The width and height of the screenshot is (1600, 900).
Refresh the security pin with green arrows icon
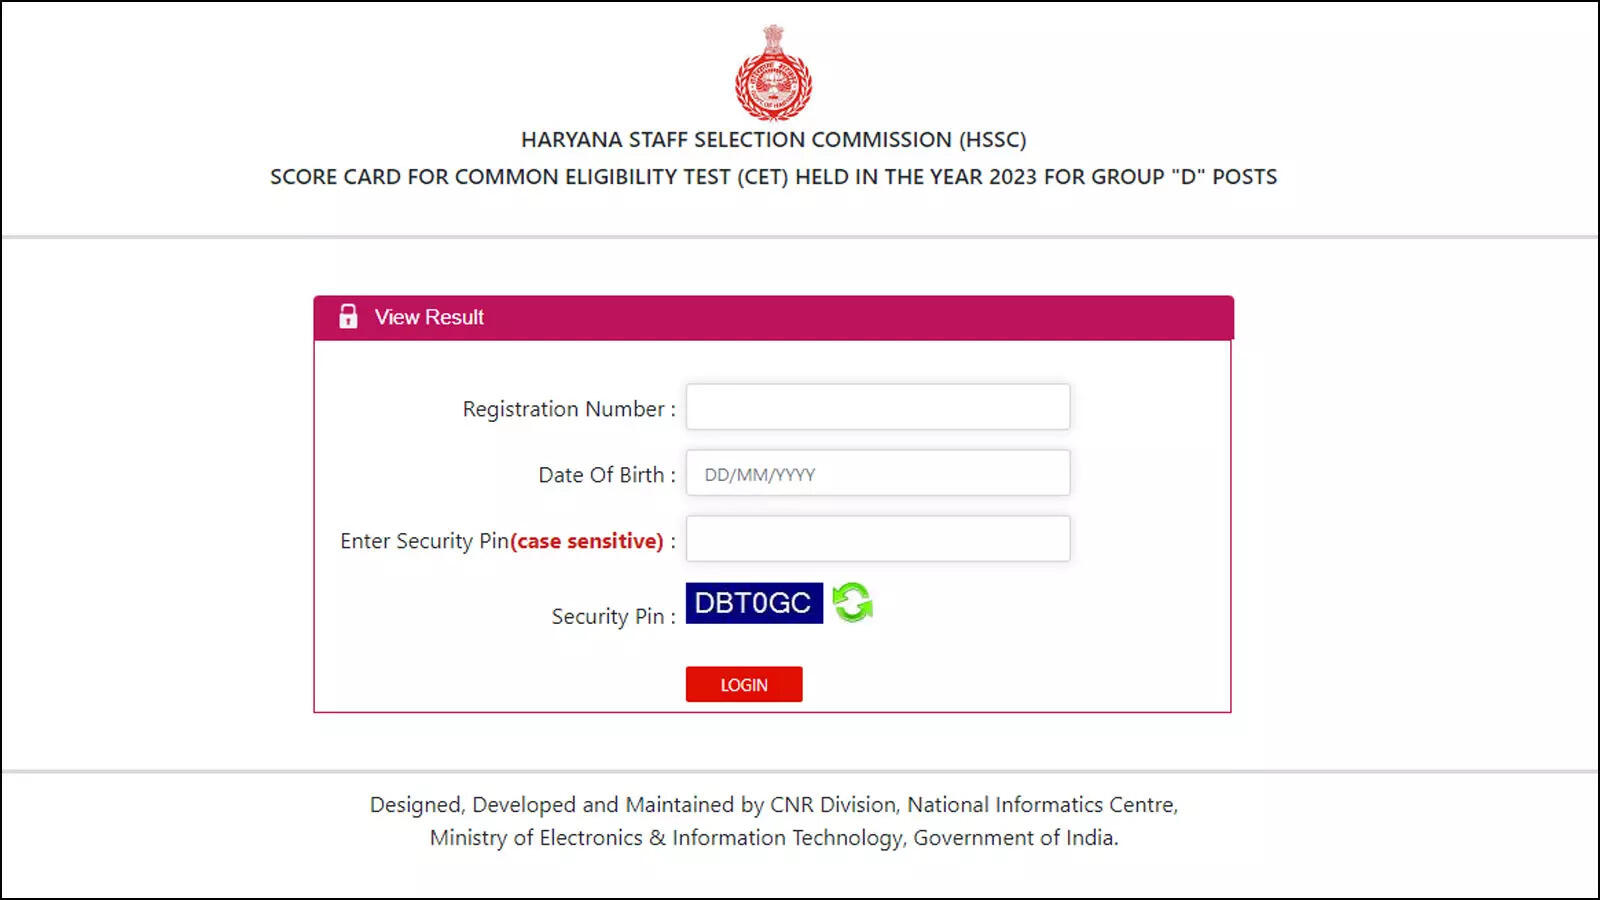853,602
